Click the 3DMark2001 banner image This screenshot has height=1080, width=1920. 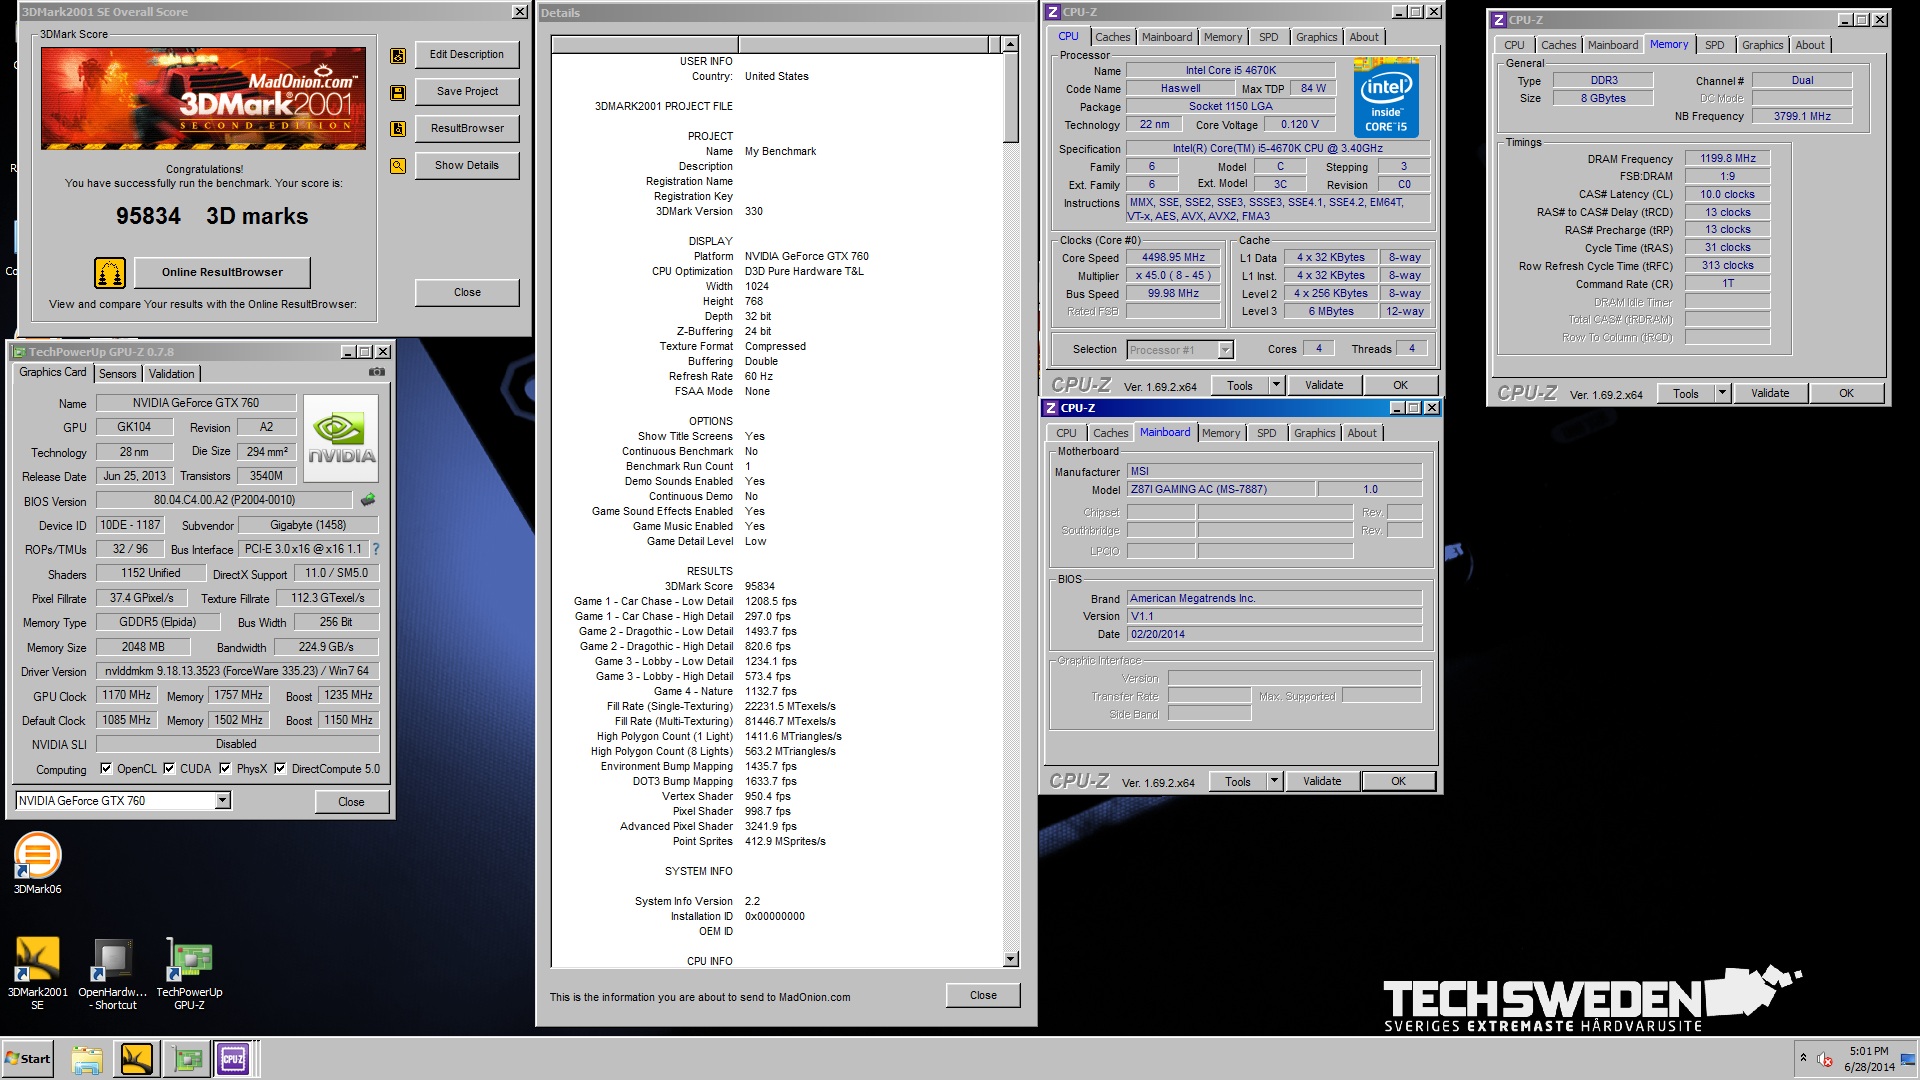[203, 98]
